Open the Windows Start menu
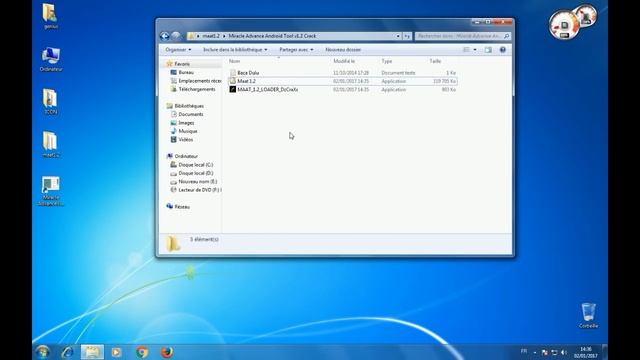Screen dimensions: 640x360 [x=42, y=352]
